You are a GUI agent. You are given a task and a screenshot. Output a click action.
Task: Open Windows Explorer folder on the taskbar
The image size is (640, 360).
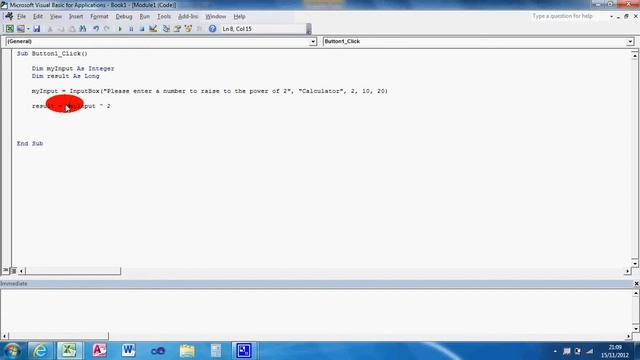[187, 351]
